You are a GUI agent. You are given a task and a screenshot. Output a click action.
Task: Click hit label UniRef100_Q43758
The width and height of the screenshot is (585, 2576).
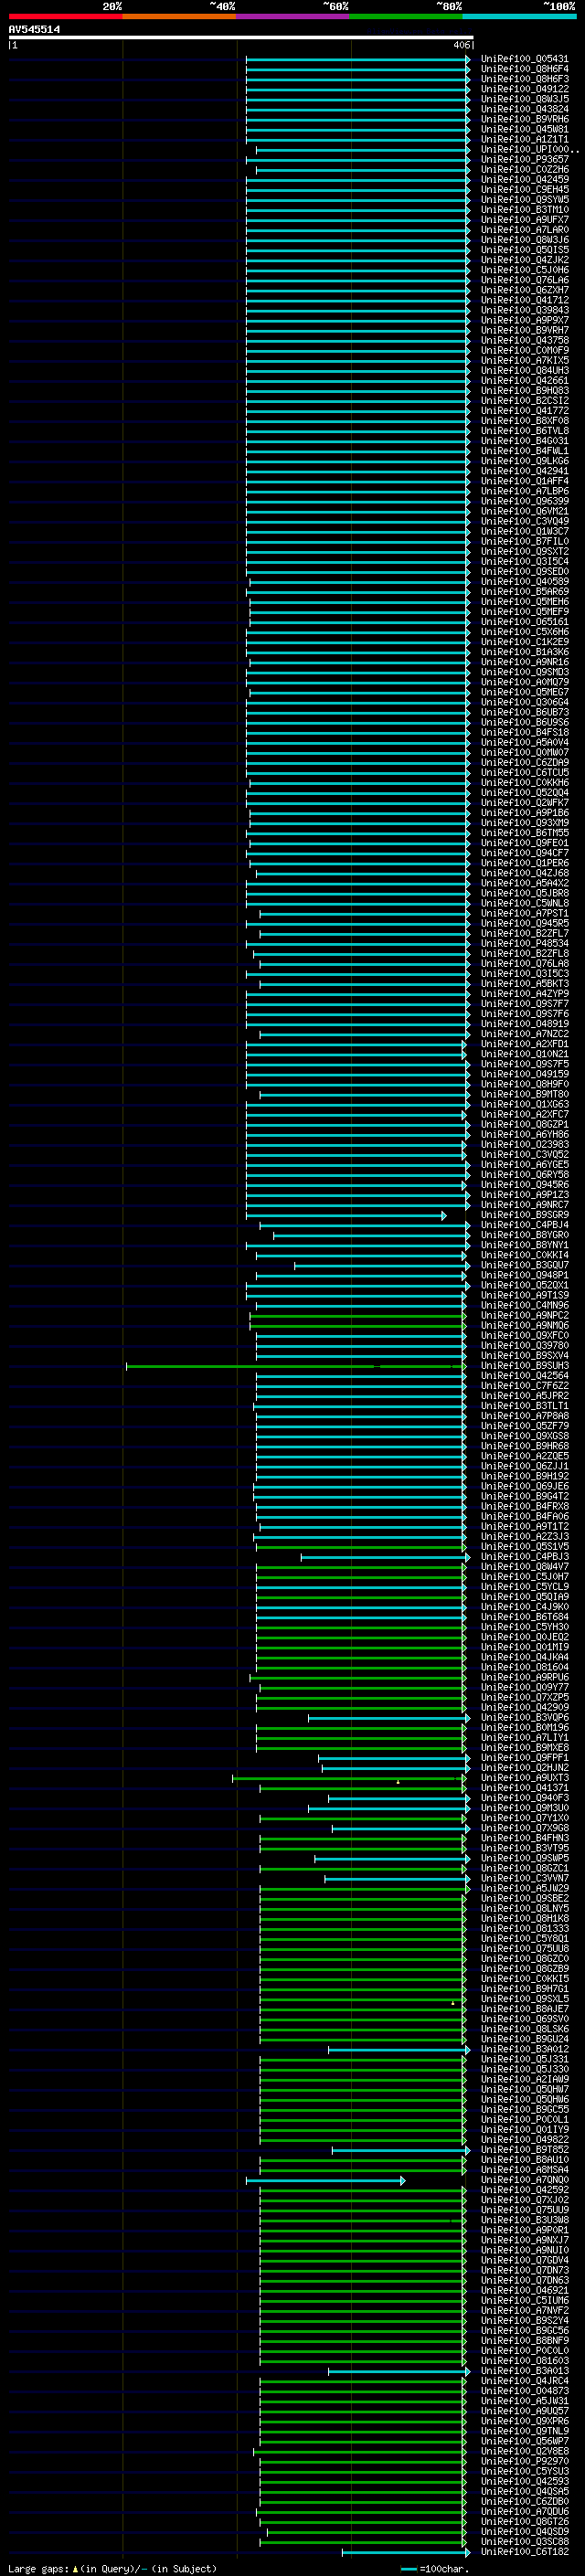(524, 340)
